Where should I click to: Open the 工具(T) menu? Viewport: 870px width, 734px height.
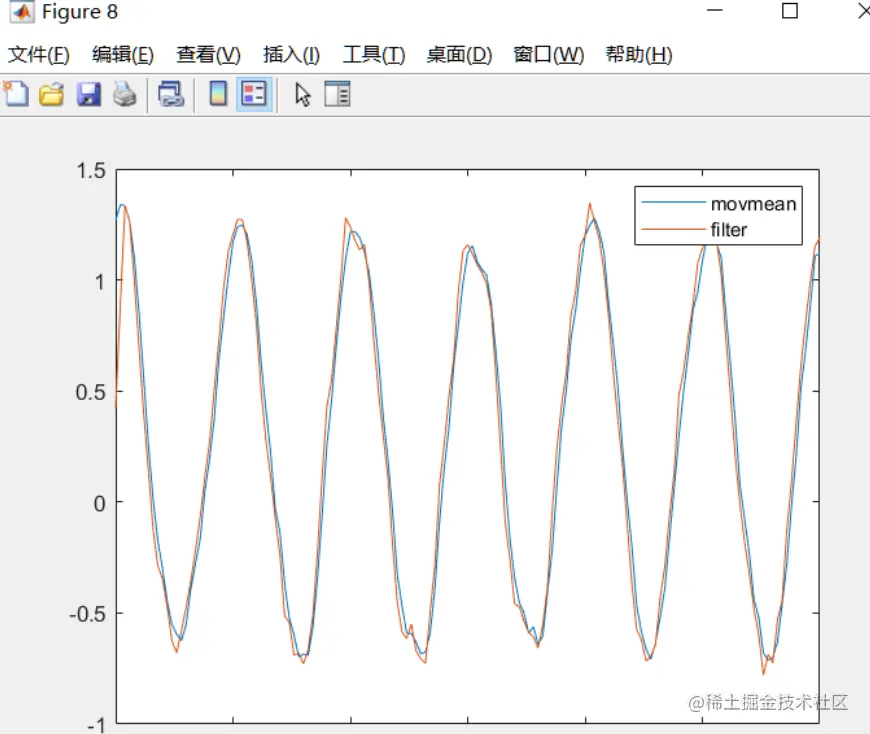[x=374, y=54]
